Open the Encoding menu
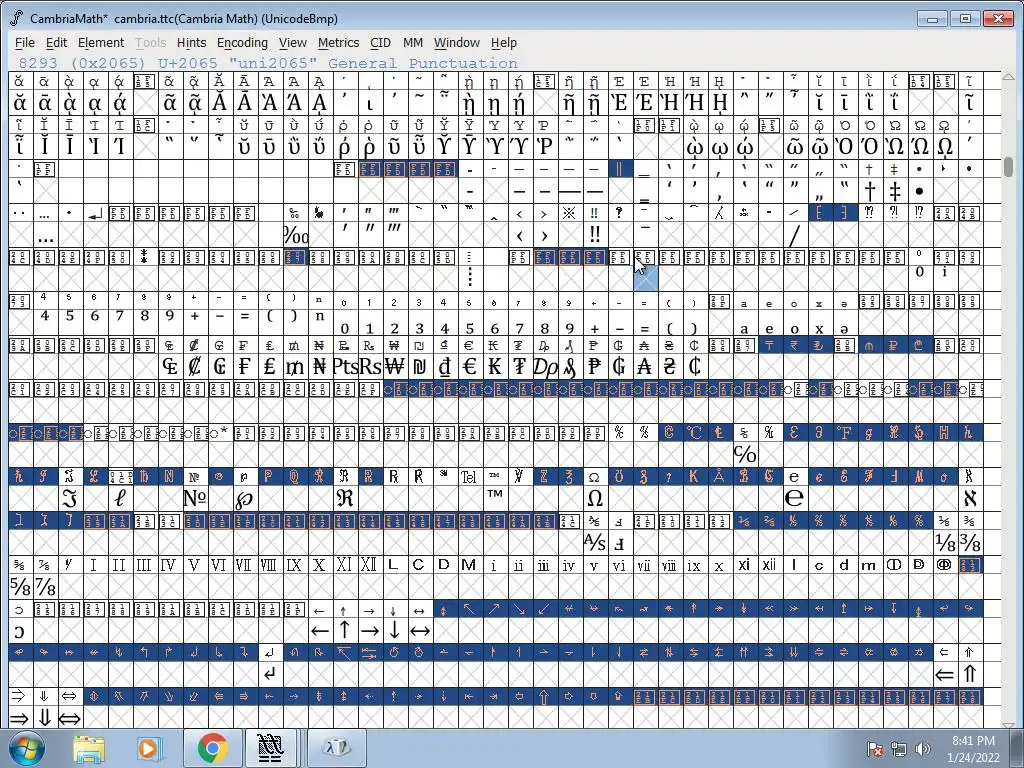Screen dimensions: 1024x768 pos(242,42)
